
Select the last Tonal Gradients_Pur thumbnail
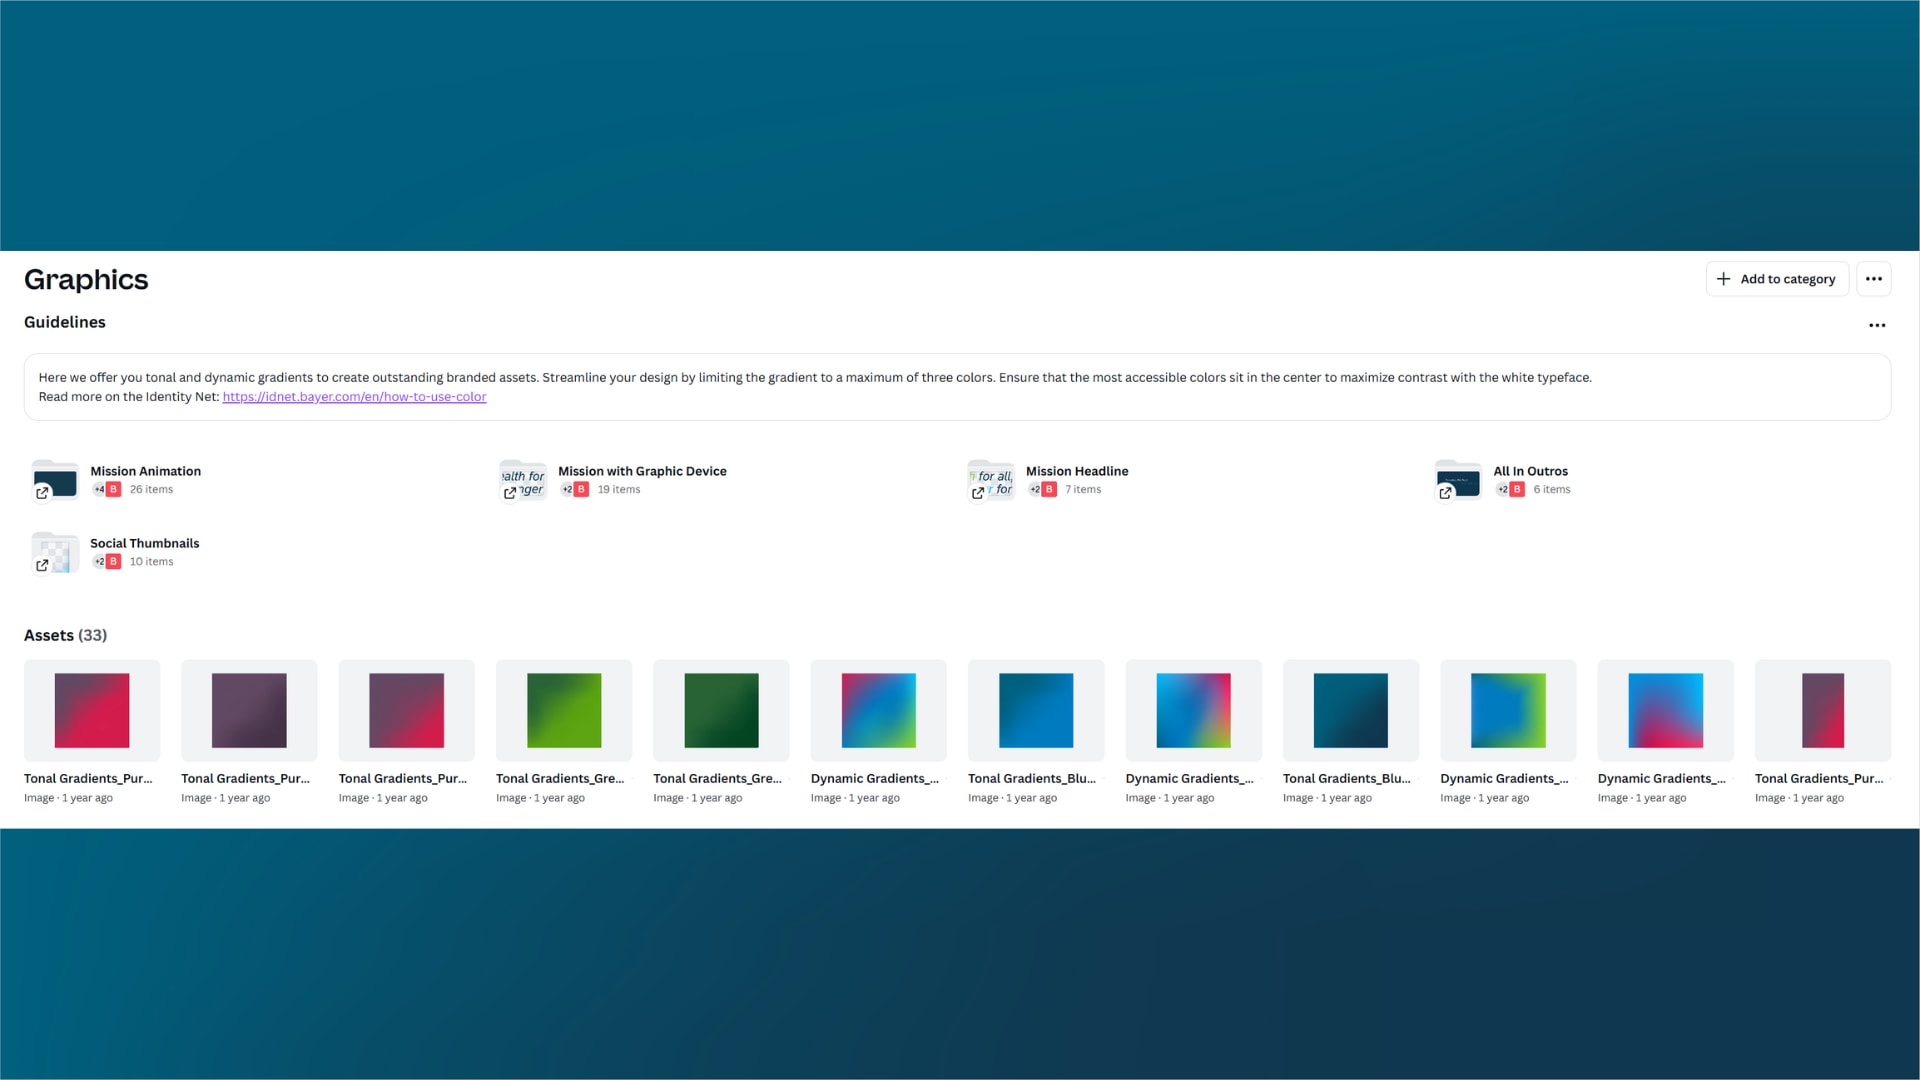(x=1822, y=711)
